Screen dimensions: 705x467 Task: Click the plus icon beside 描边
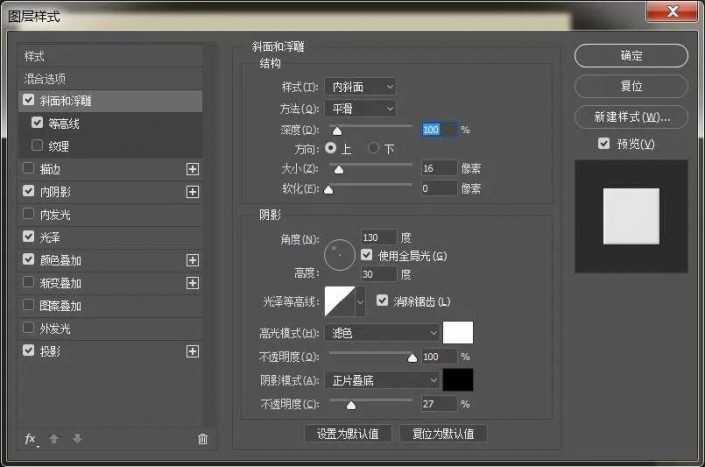click(193, 168)
